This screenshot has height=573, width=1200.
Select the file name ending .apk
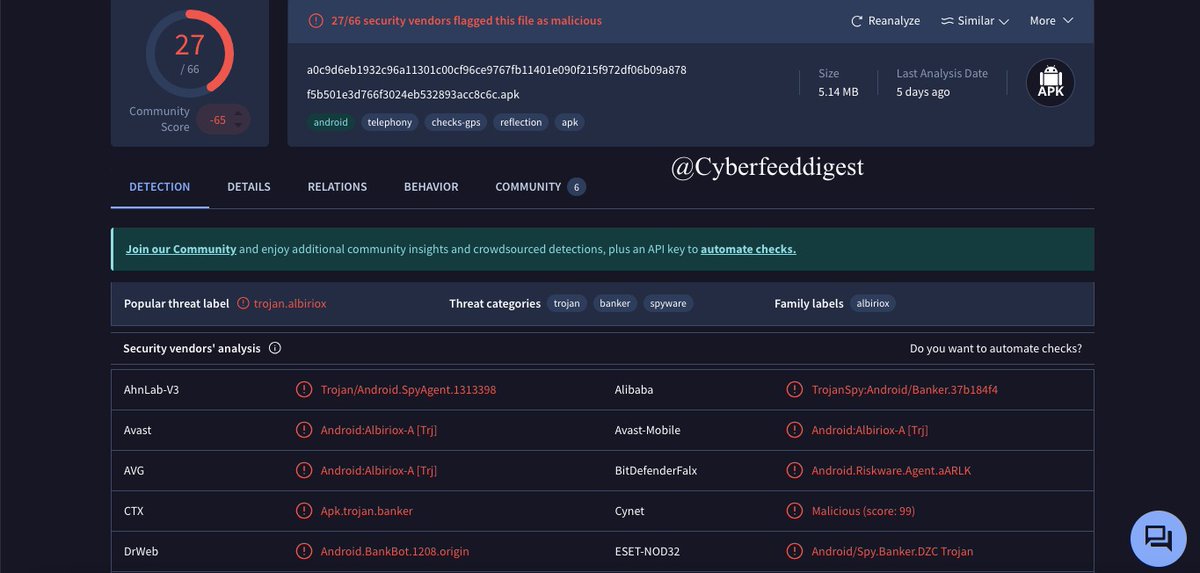(413, 95)
